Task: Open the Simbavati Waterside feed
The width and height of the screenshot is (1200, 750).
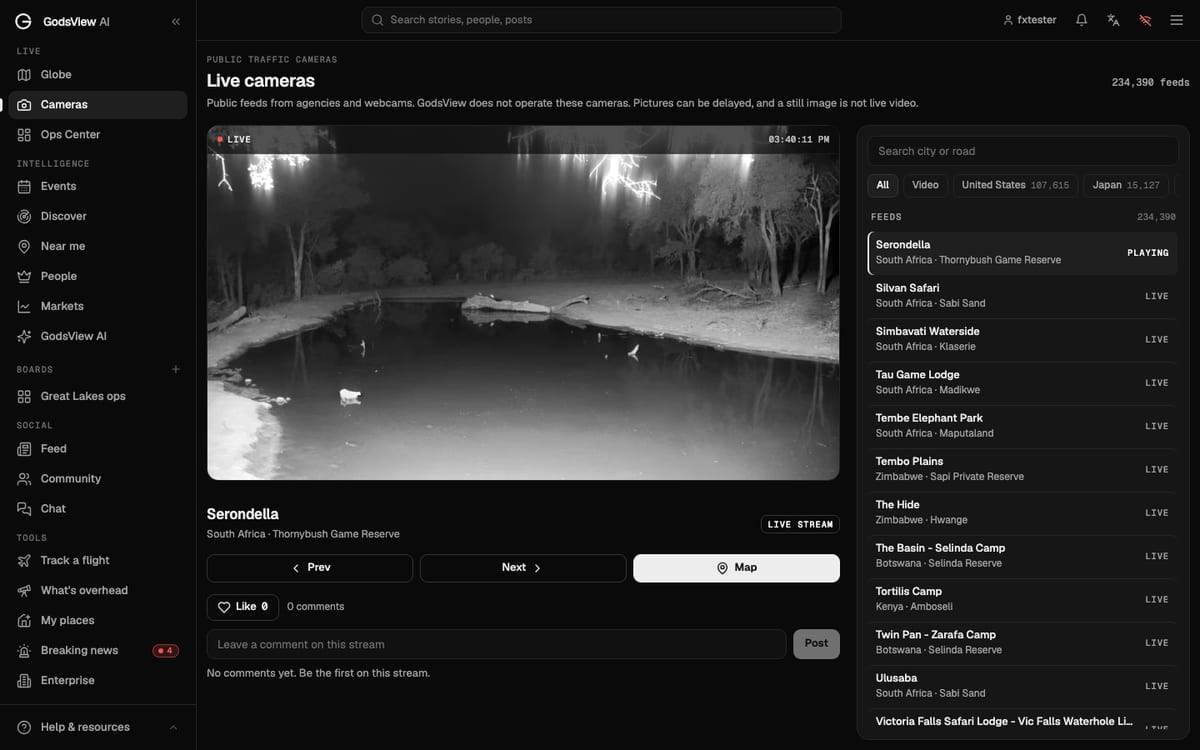Action: [1023, 339]
